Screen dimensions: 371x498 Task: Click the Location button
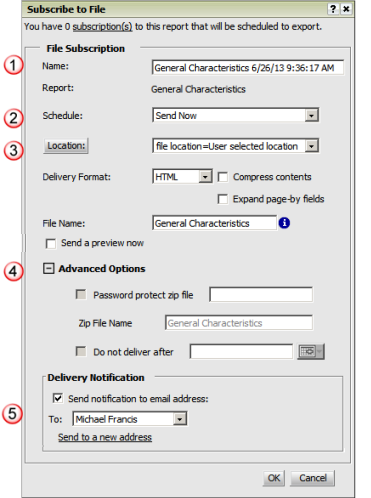66,146
